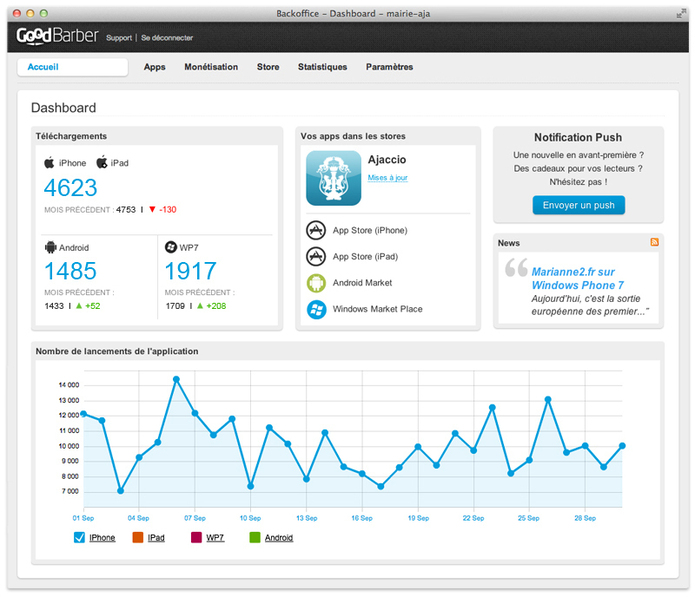Image resolution: width=695 pixels, height=597 pixels.
Task: Uncheck the iPhone series checkbox
Action: pyautogui.click(x=80, y=538)
